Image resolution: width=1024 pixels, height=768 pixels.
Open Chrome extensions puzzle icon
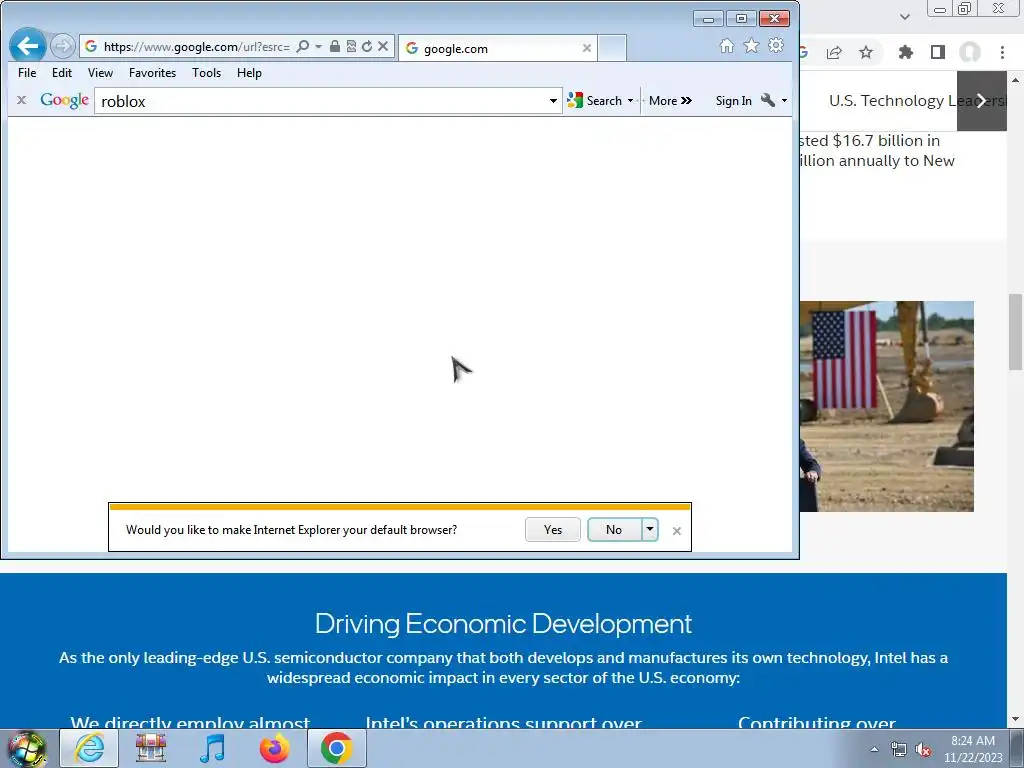906,52
